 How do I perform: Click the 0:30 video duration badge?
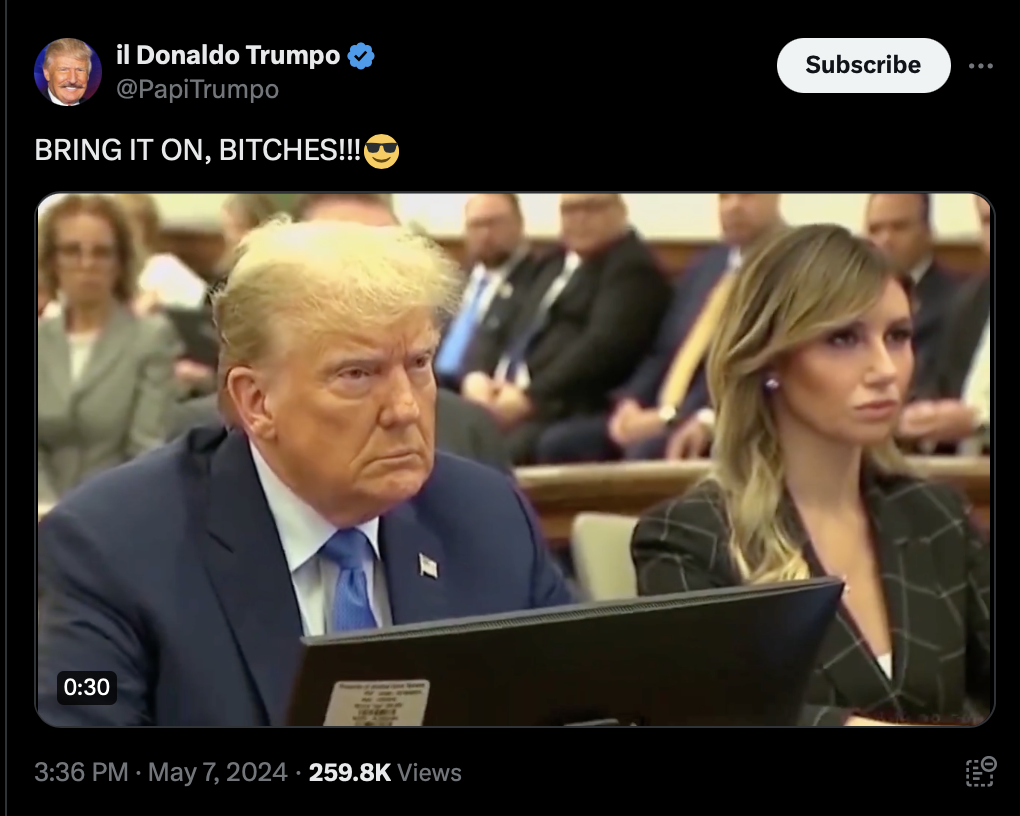(x=87, y=687)
